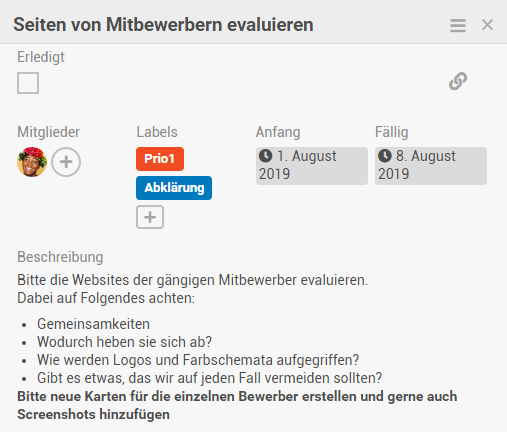Add a new label with plus button
This screenshot has width=507, height=432.
(x=150, y=217)
